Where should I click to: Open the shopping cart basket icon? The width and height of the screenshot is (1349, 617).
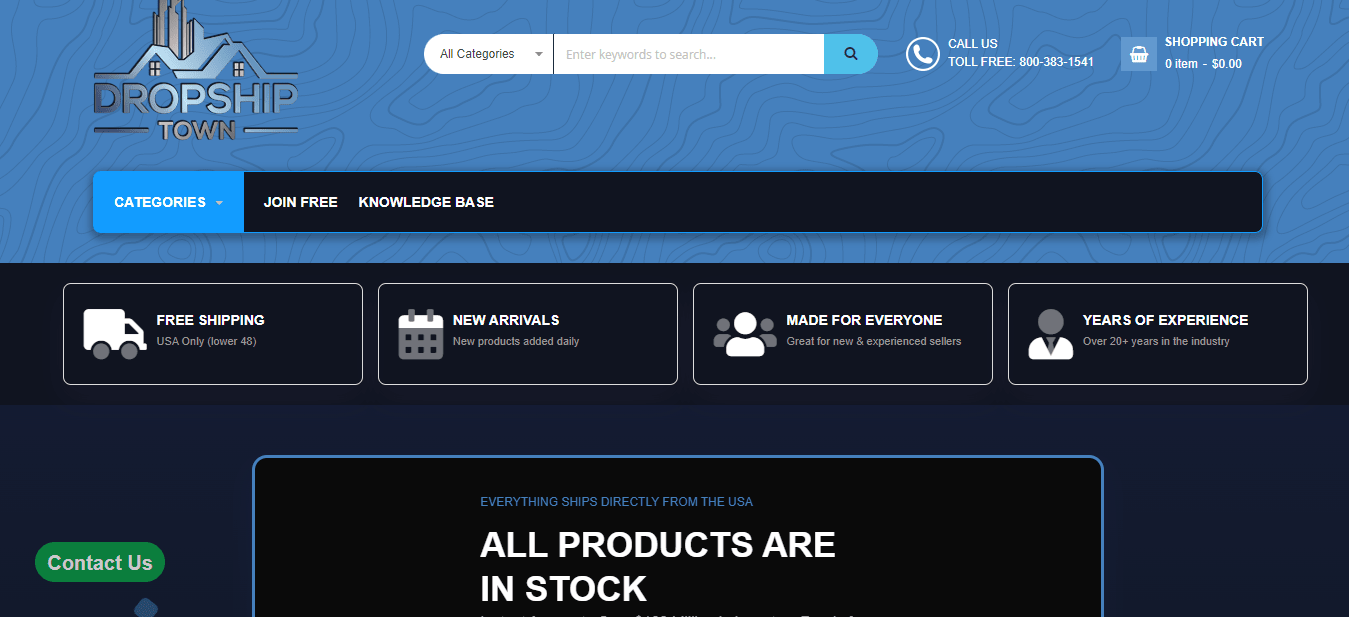tap(1138, 54)
